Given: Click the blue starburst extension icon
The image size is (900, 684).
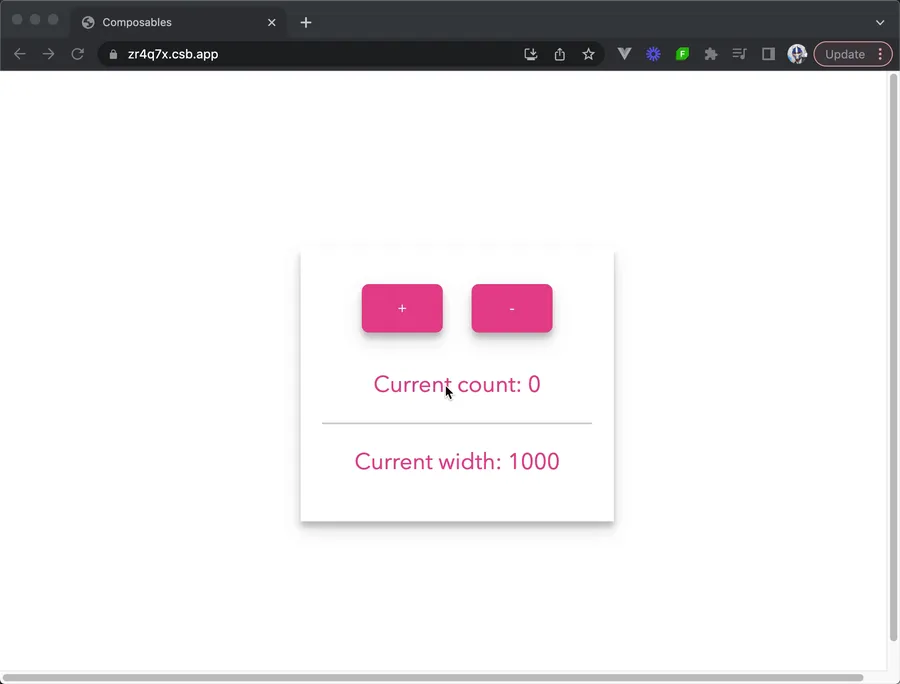Looking at the screenshot, I should coord(653,54).
